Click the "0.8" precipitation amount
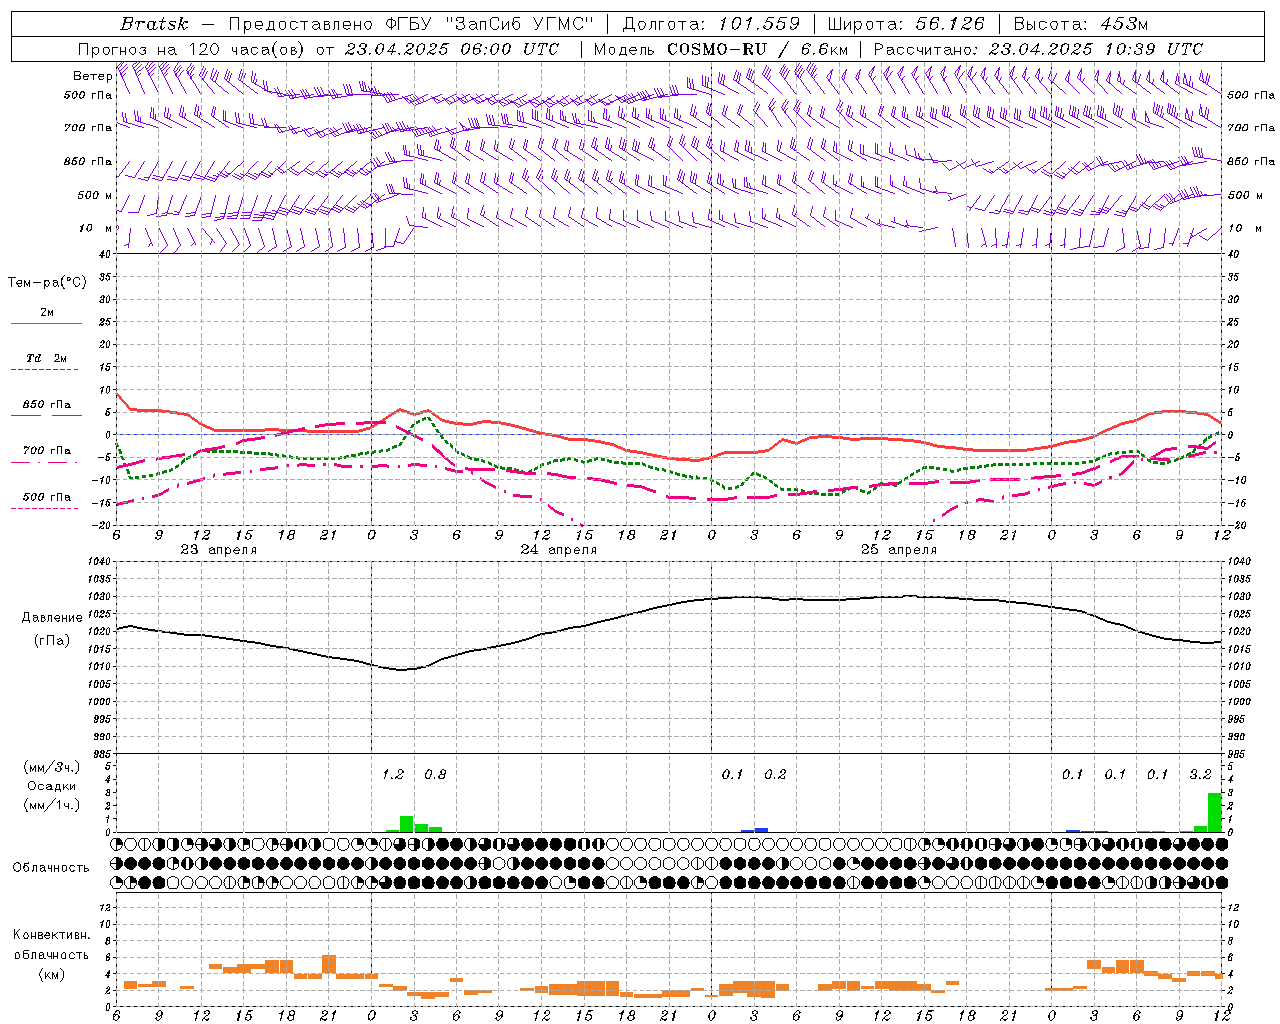Viewport: 1280px width, 1024px height. 435,774
